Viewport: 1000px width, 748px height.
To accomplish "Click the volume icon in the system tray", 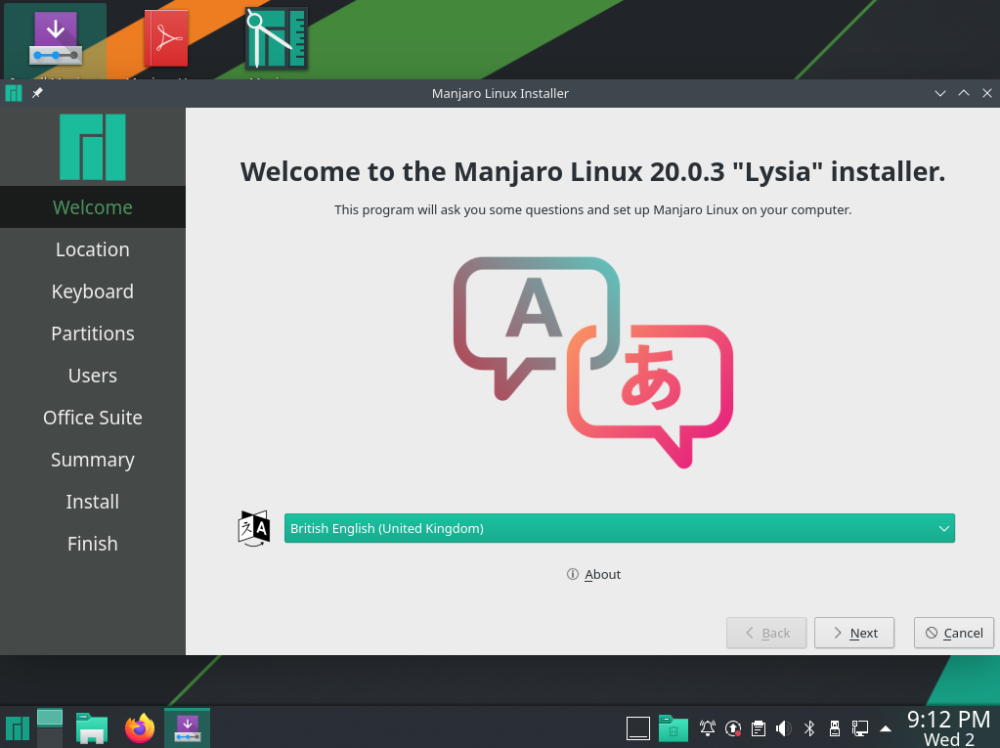I will click(x=783, y=728).
